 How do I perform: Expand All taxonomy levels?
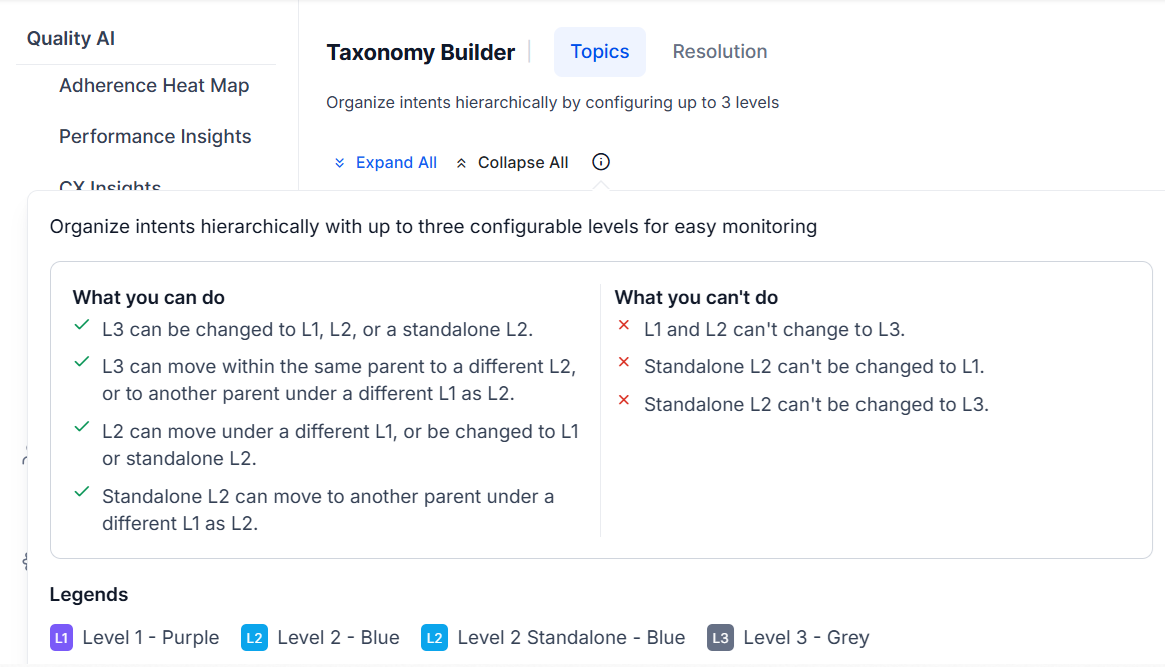386,163
